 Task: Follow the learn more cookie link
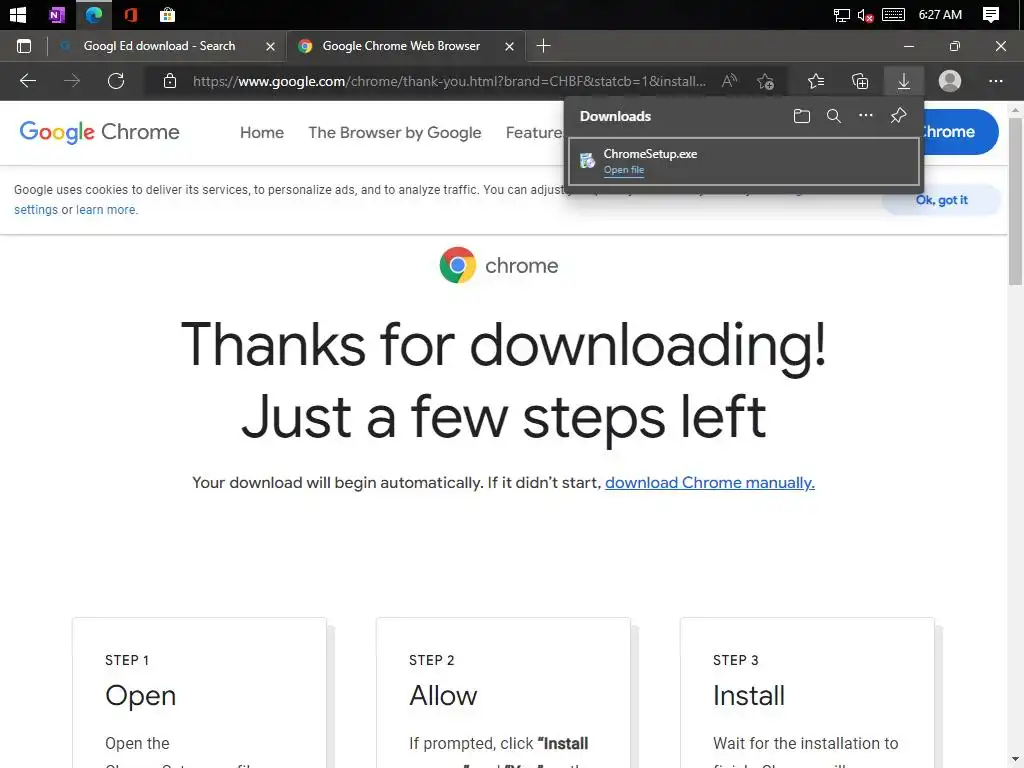106,210
